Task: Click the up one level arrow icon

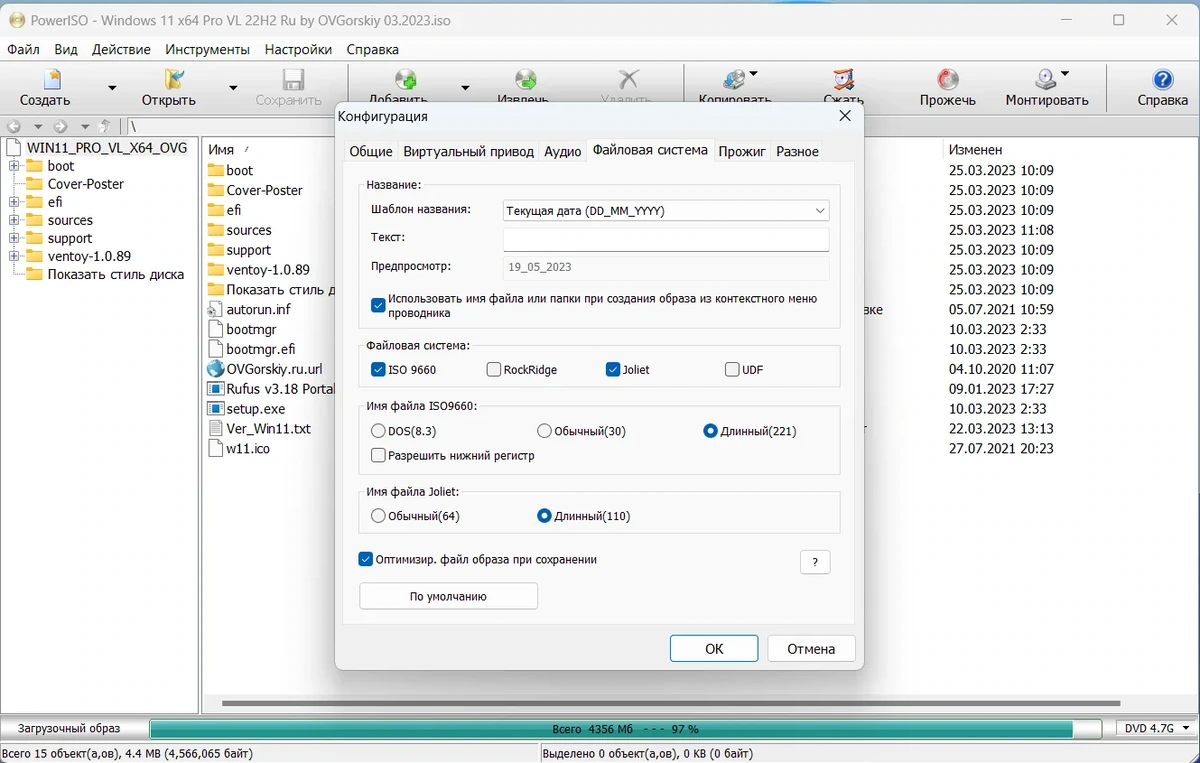Action: tap(105, 126)
